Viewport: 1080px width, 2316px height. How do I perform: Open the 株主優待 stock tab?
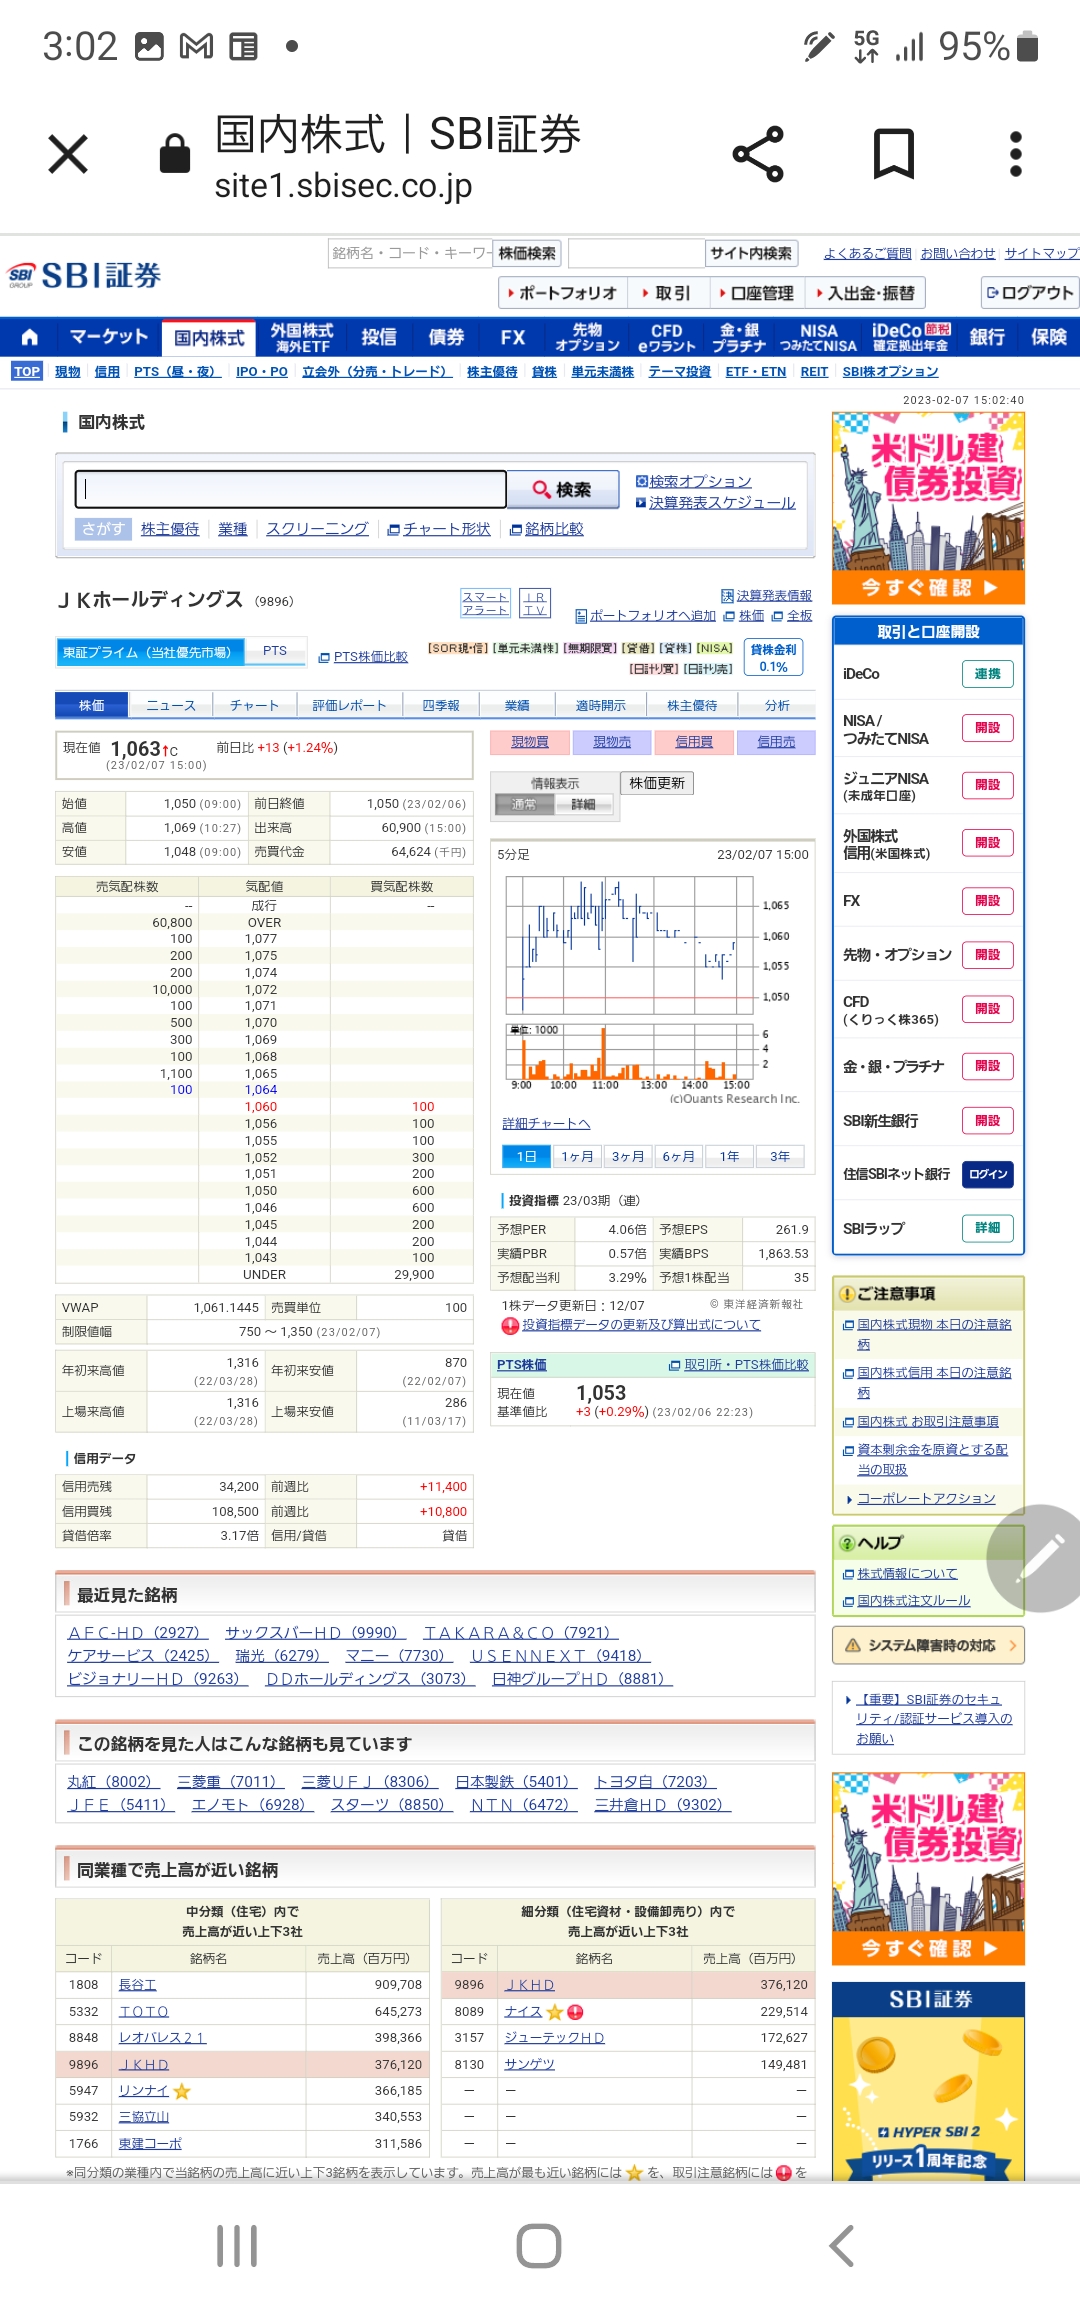[x=692, y=705]
